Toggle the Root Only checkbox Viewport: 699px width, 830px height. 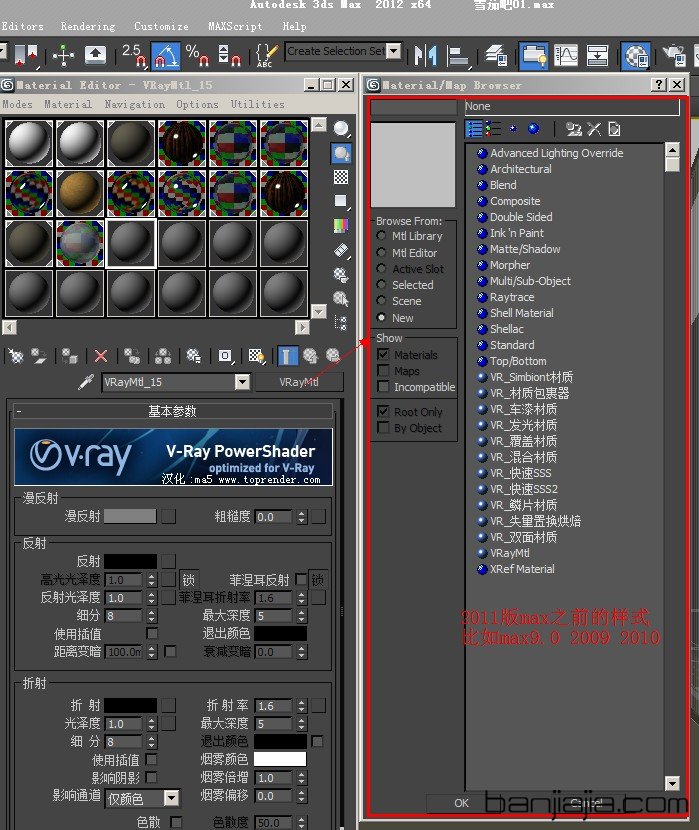pyautogui.click(x=384, y=411)
